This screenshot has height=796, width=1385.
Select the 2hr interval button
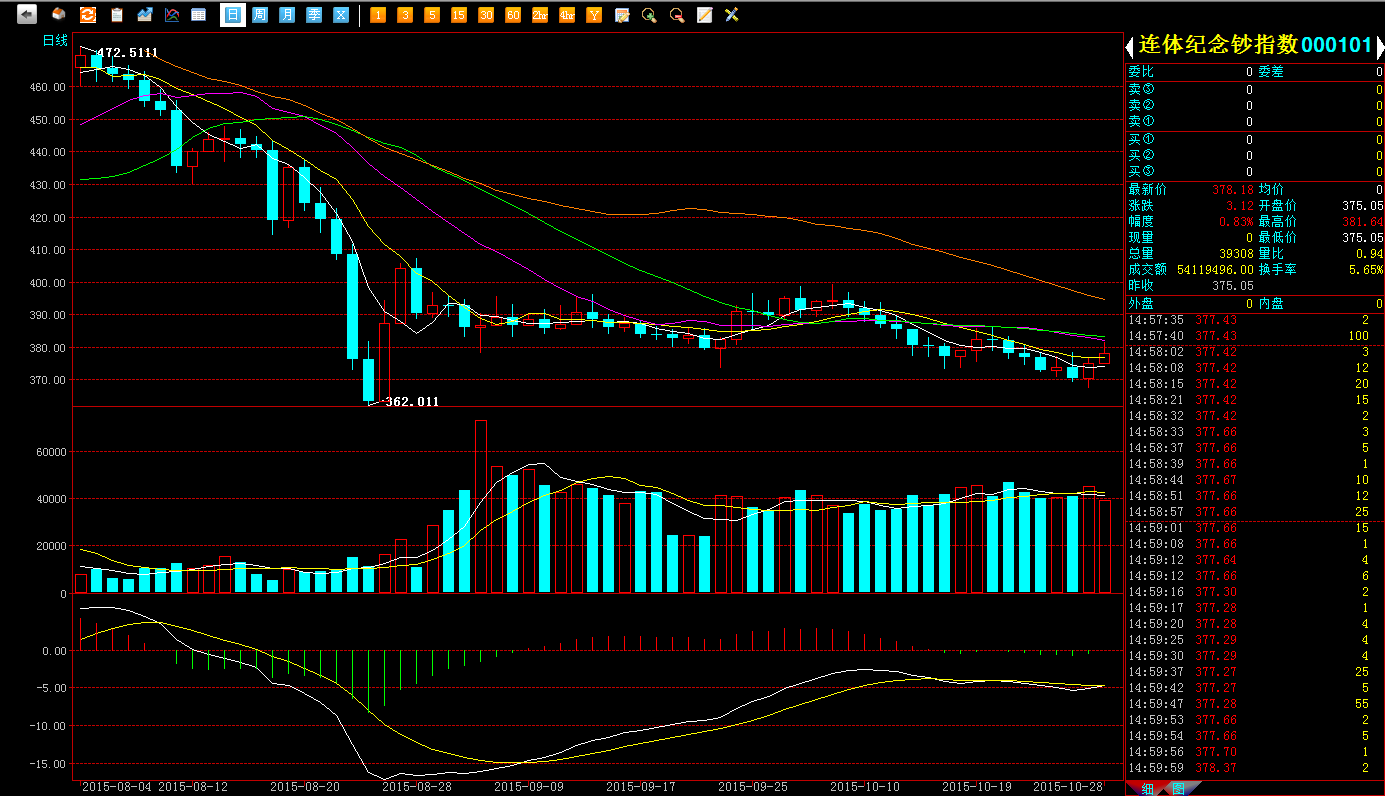tap(540, 15)
